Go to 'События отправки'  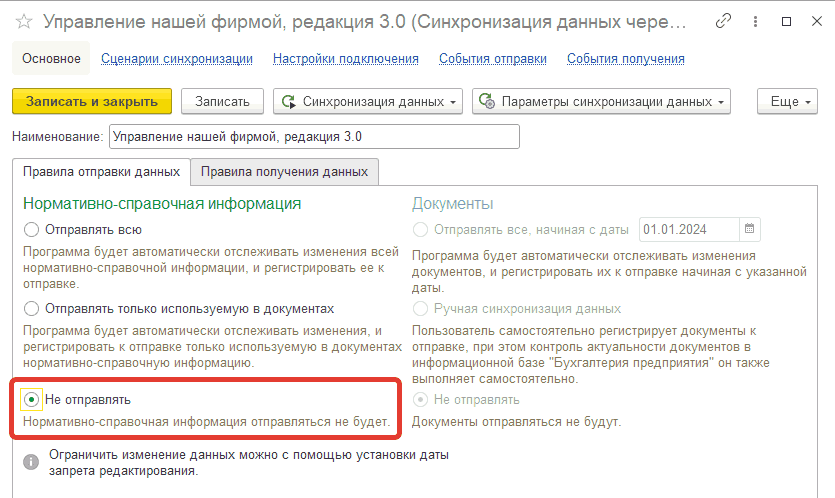point(493,59)
